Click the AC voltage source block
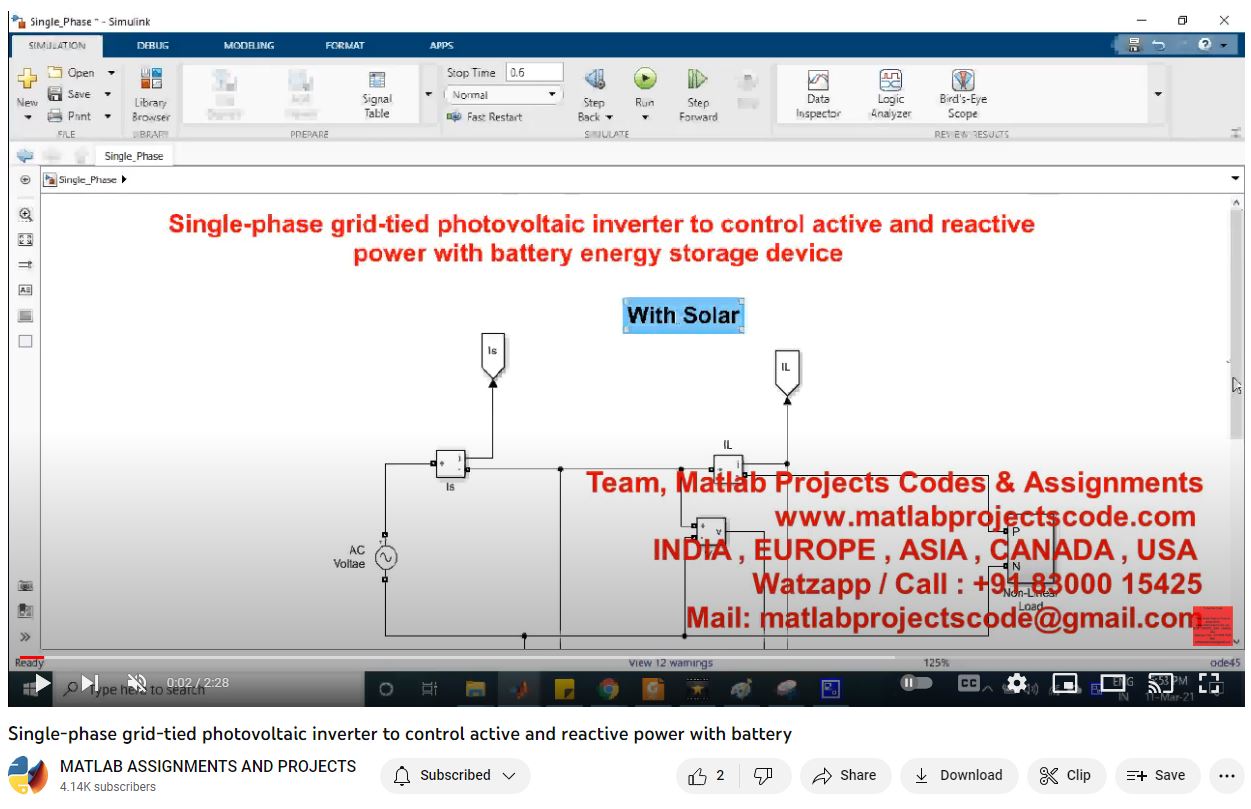The width and height of the screenshot is (1251, 809). pos(385,557)
